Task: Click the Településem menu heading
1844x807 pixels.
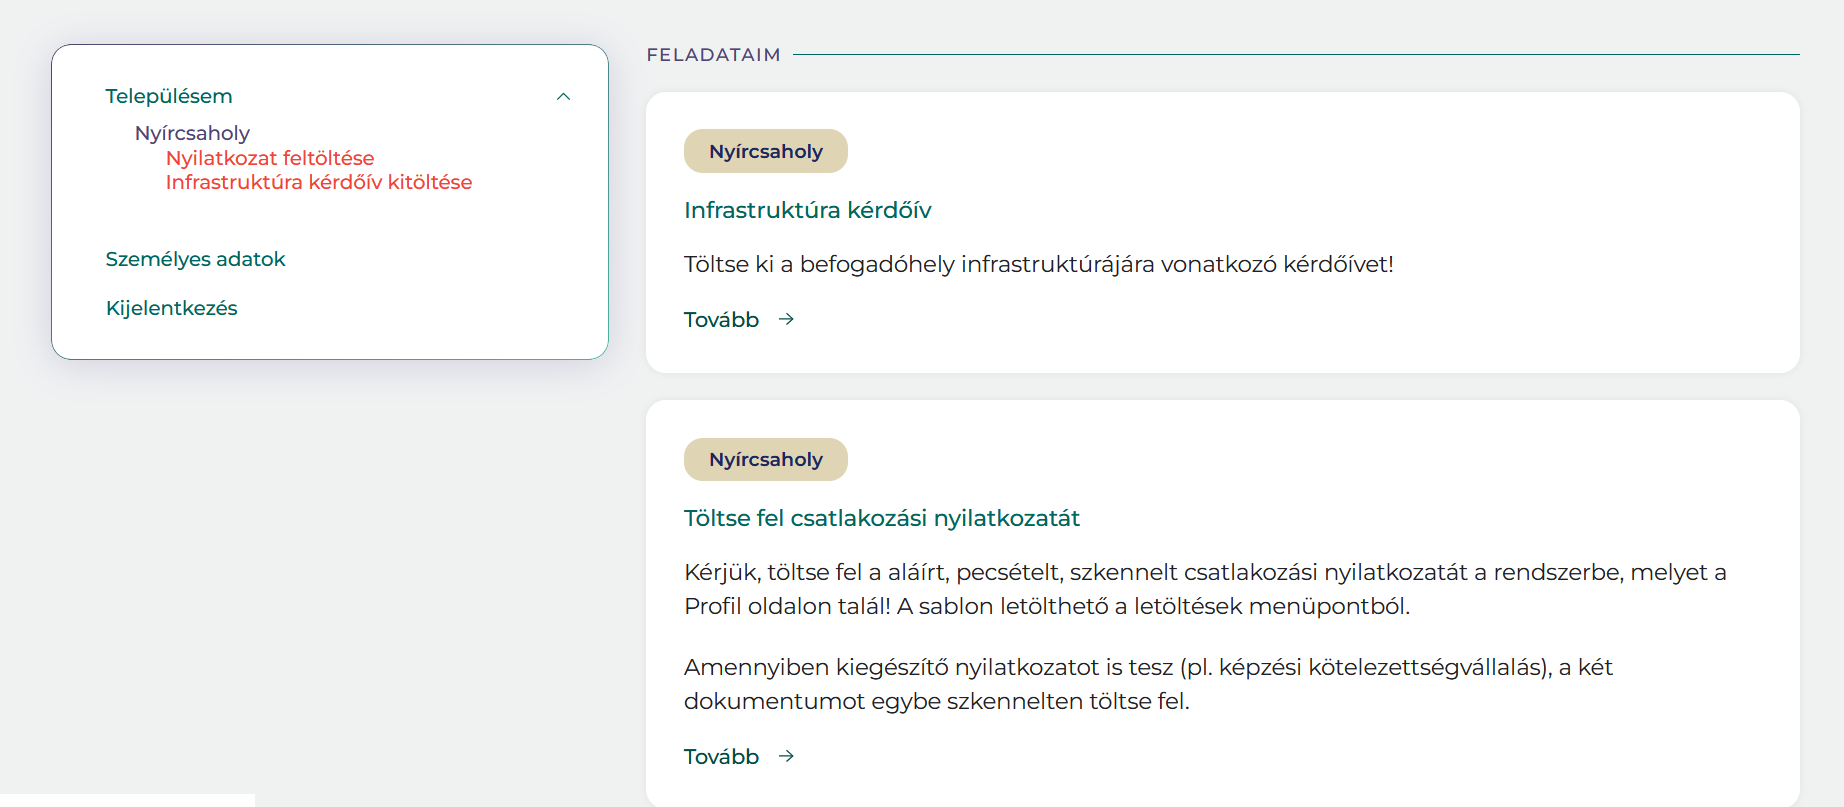Action: point(169,96)
